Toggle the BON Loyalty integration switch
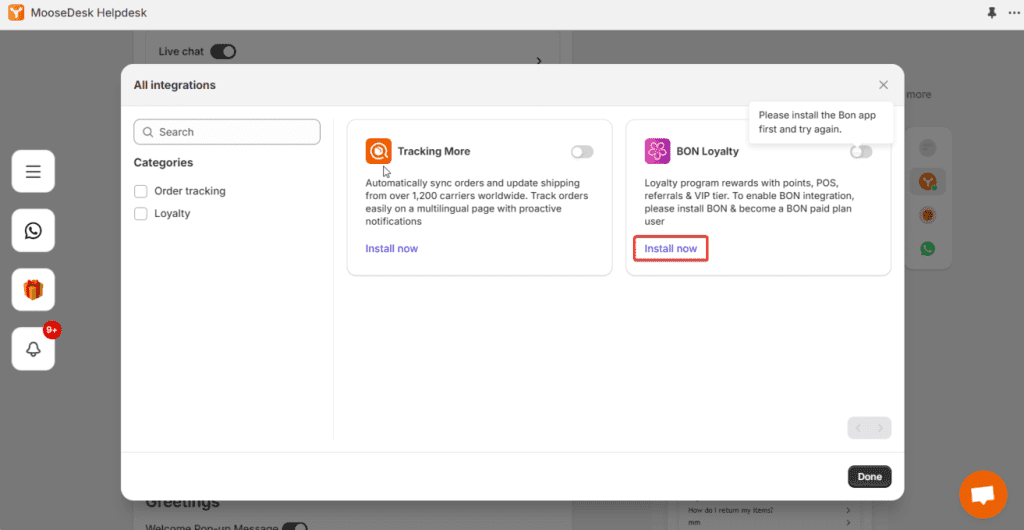The image size is (1024, 530). [861, 152]
